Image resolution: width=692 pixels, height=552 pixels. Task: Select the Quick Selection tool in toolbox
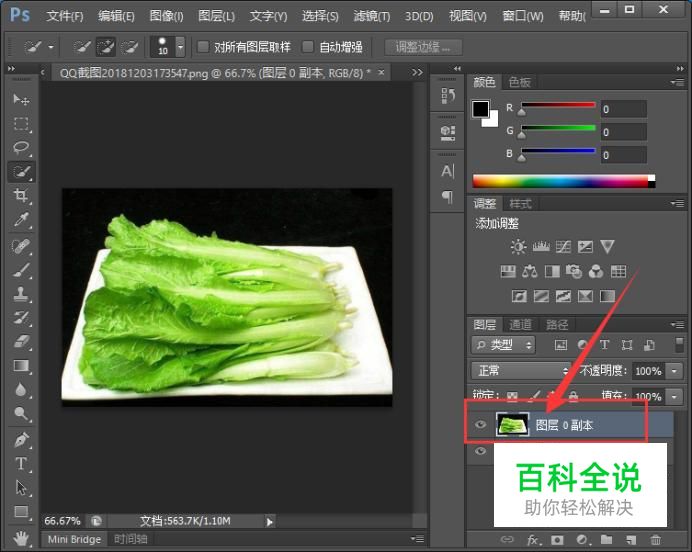(21, 172)
